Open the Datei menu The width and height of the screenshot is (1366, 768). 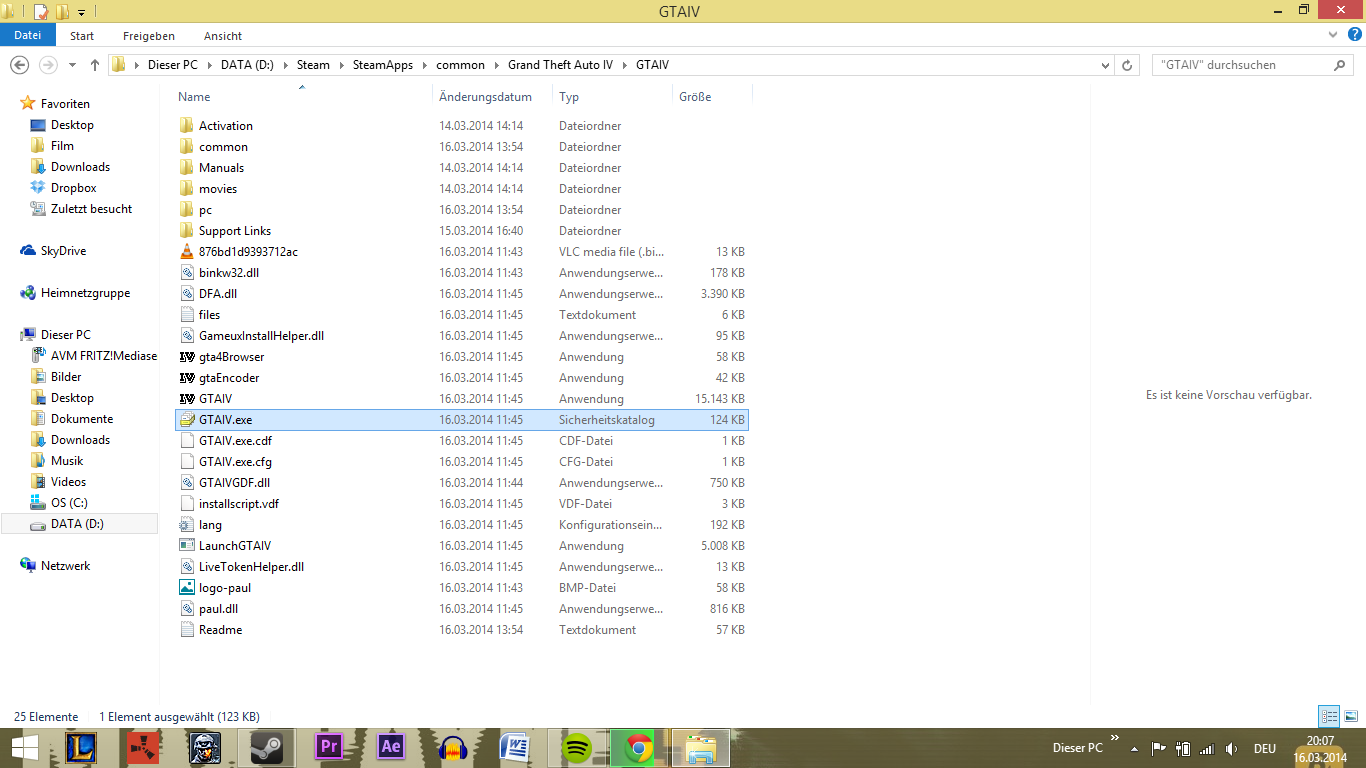[28, 35]
